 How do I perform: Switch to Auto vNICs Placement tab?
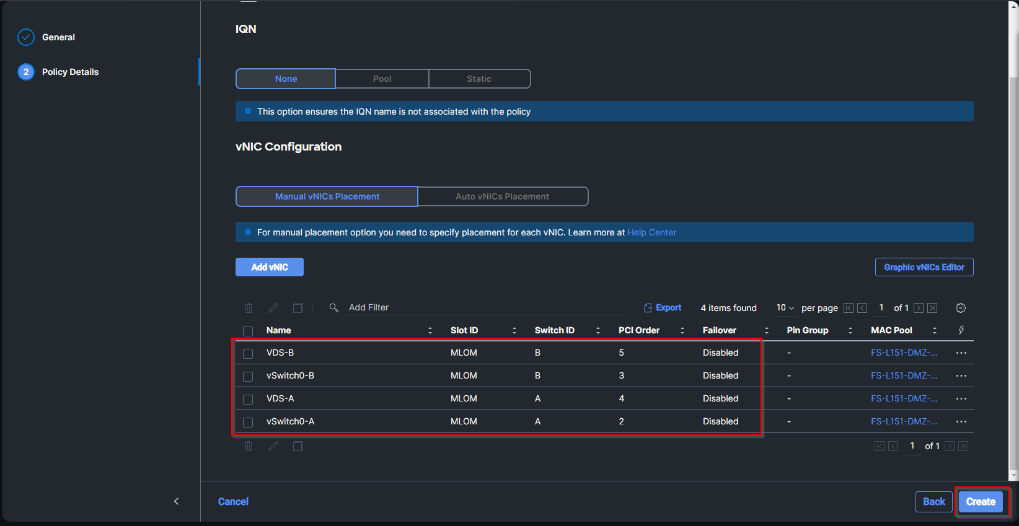tap(502, 196)
